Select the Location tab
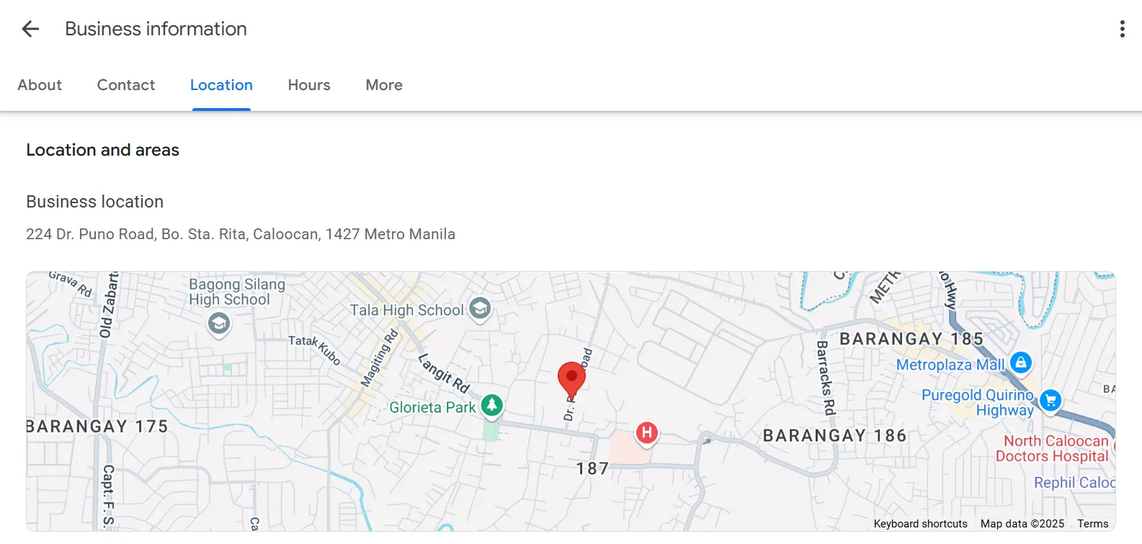Viewport: 1142px width, 544px height. pyautogui.click(x=221, y=85)
